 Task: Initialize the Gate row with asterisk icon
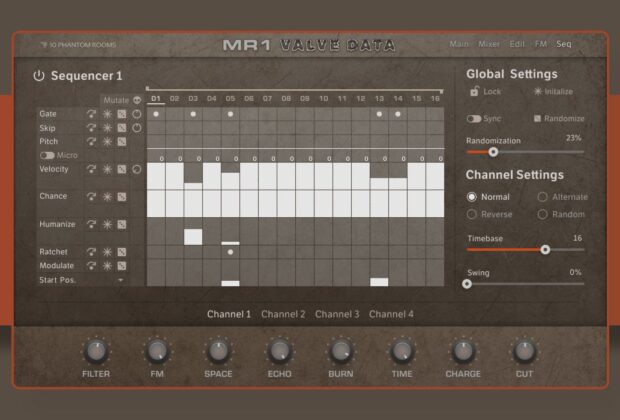(x=107, y=114)
